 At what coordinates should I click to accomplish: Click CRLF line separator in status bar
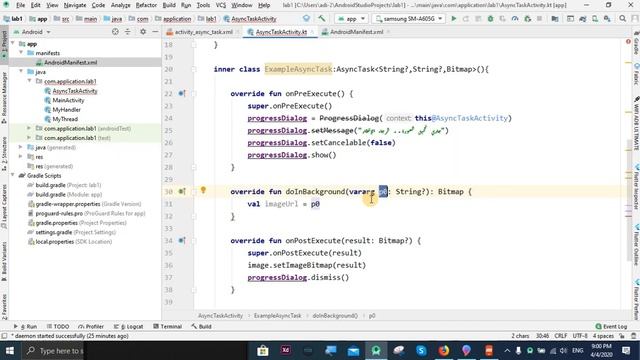pyautogui.click(x=560, y=336)
